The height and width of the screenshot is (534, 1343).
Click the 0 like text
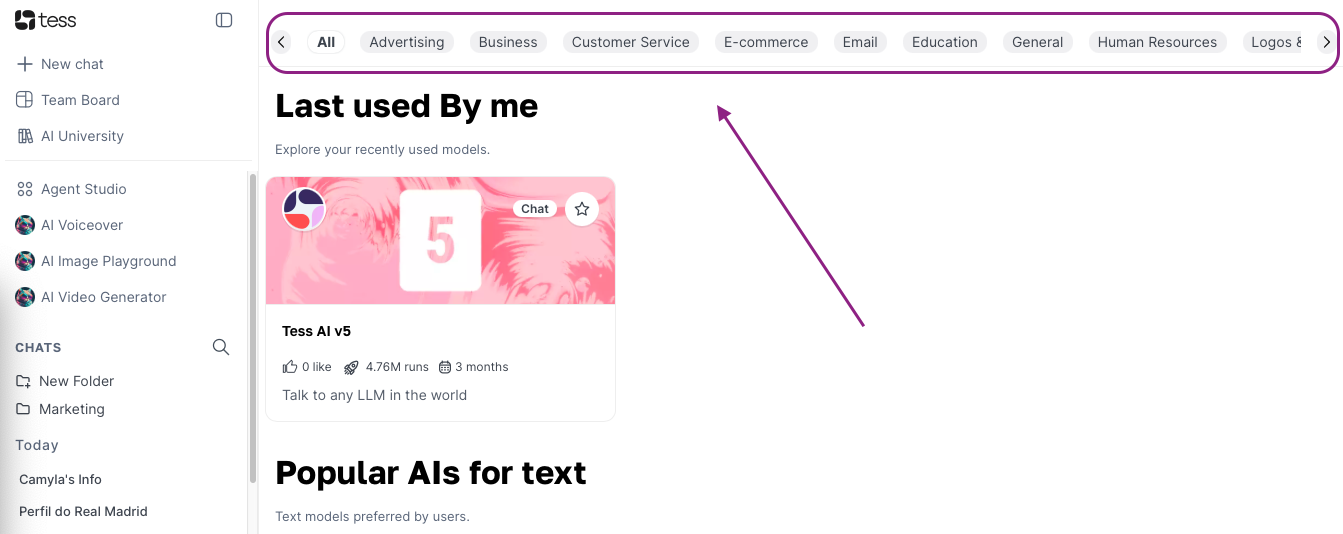(x=316, y=367)
